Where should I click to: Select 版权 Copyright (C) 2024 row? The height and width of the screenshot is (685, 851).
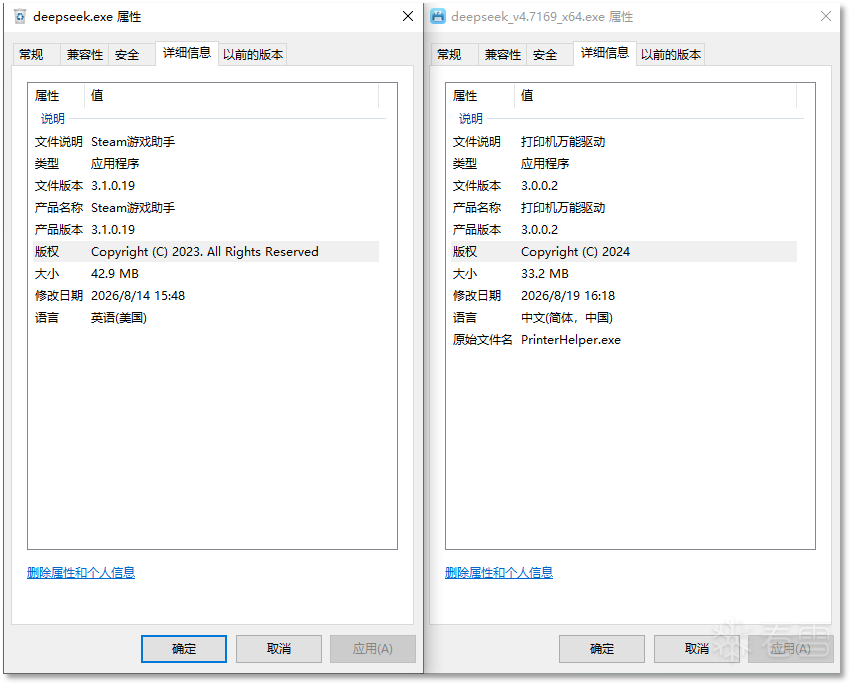click(x=624, y=251)
